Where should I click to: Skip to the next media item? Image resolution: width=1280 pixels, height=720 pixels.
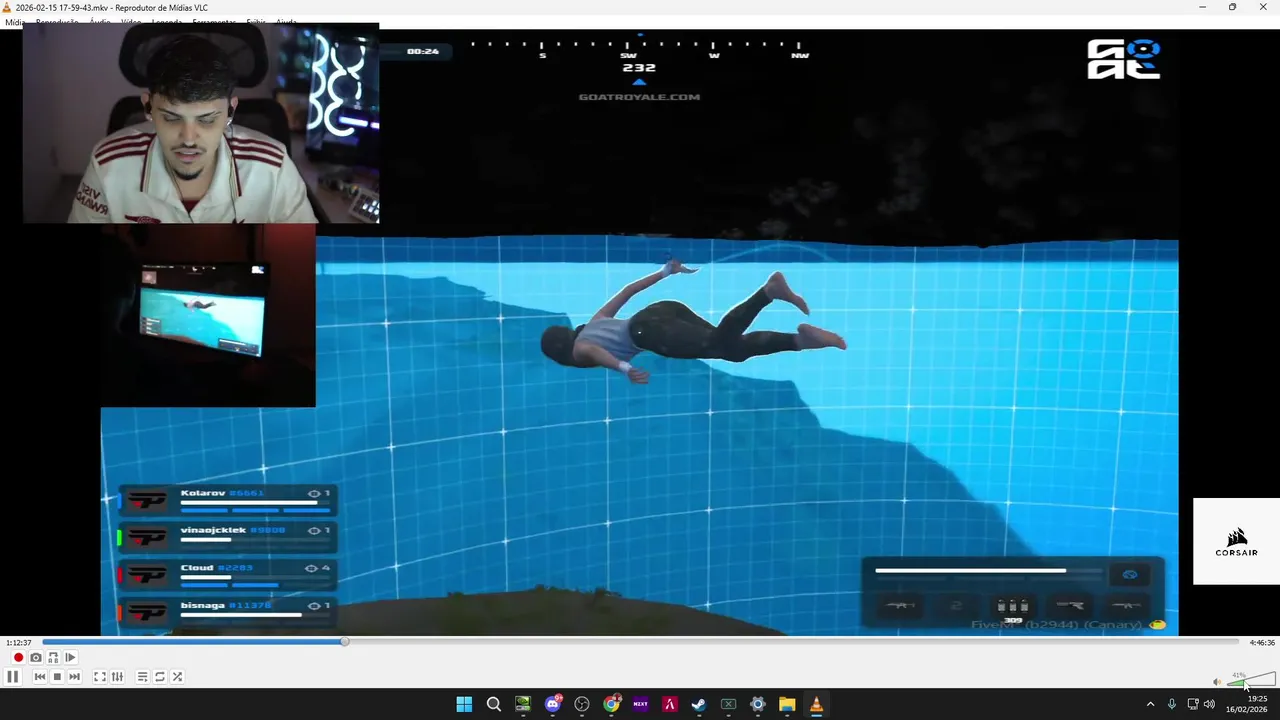pyautogui.click(x=74, y=677)
